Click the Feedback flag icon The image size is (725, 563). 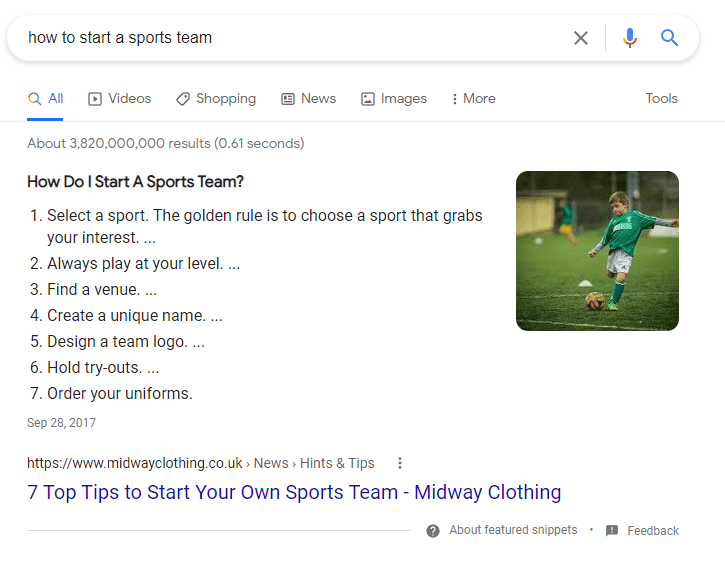[x=612, y=531]
